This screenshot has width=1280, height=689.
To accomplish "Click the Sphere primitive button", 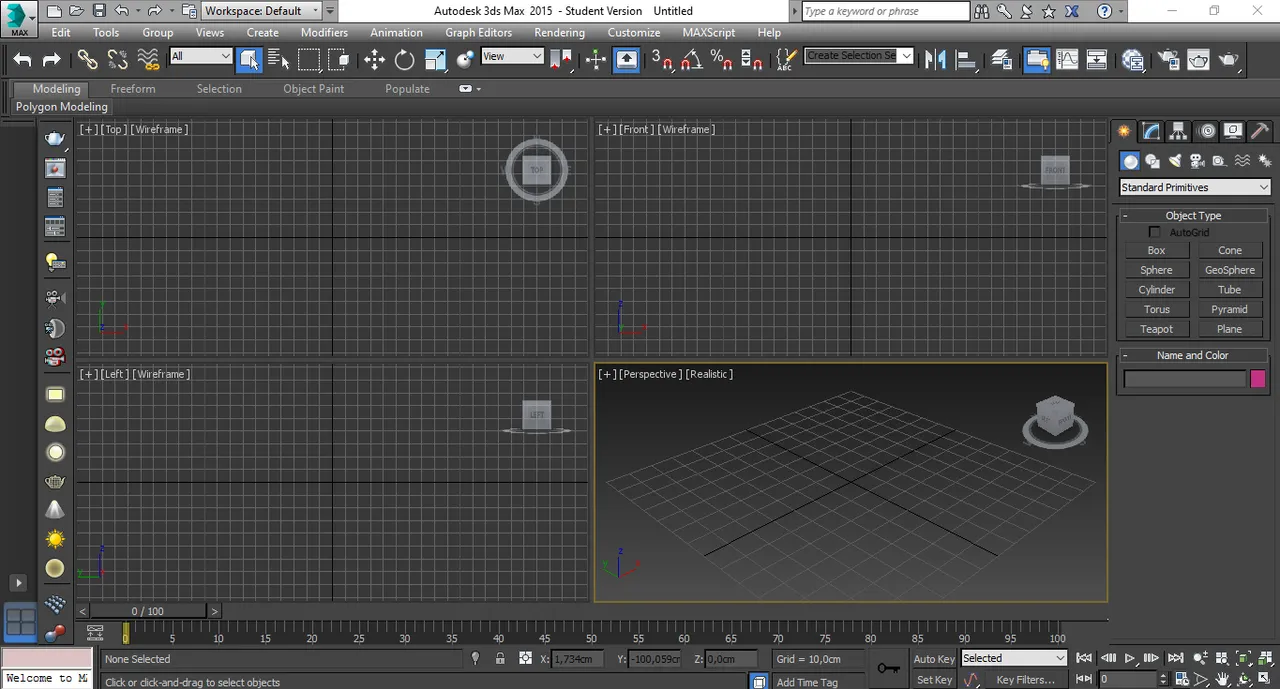I will coord(1156,270).
